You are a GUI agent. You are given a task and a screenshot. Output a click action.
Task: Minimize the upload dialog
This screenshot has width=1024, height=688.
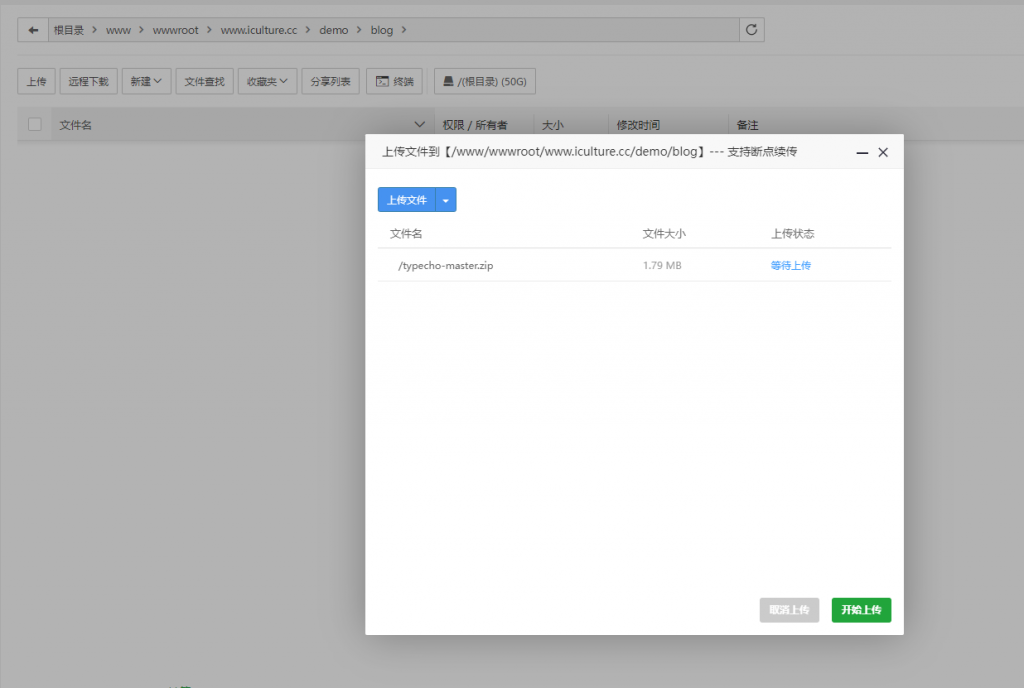(862, 152)
